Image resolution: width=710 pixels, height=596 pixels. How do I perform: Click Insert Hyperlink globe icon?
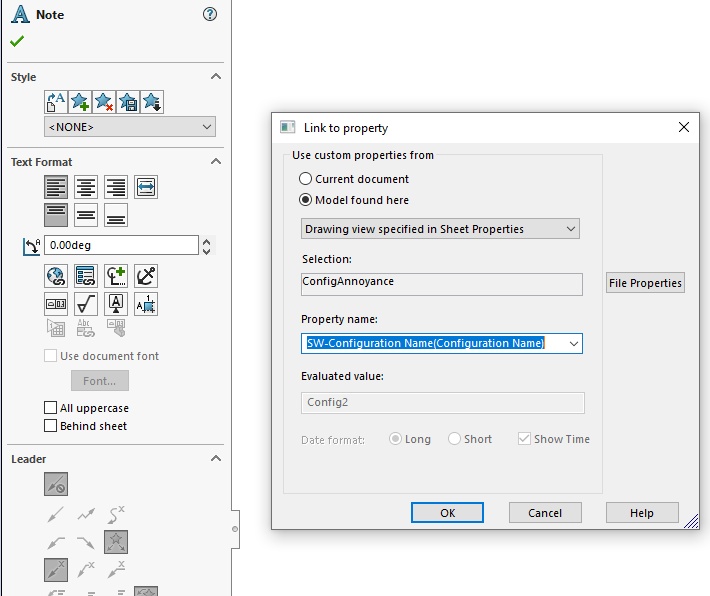[x=56, y=276]
